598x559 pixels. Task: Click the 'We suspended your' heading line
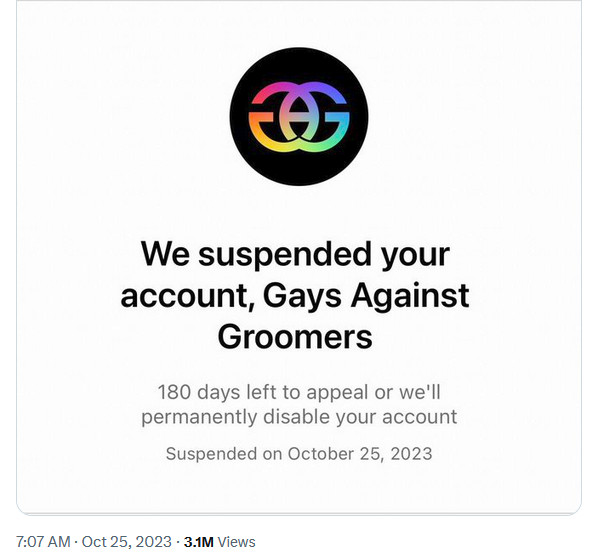tap(295, 254)
